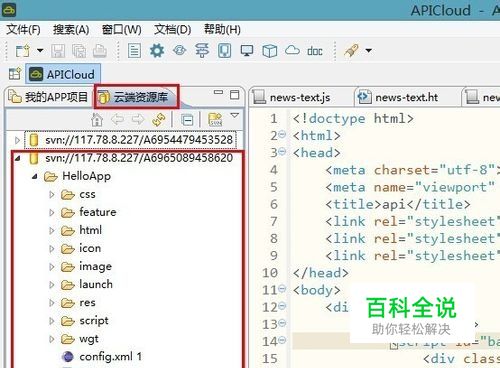Click the Collapse All icon in panel
The height and width of the screenshot is (368, 500).
pos(187,120)
